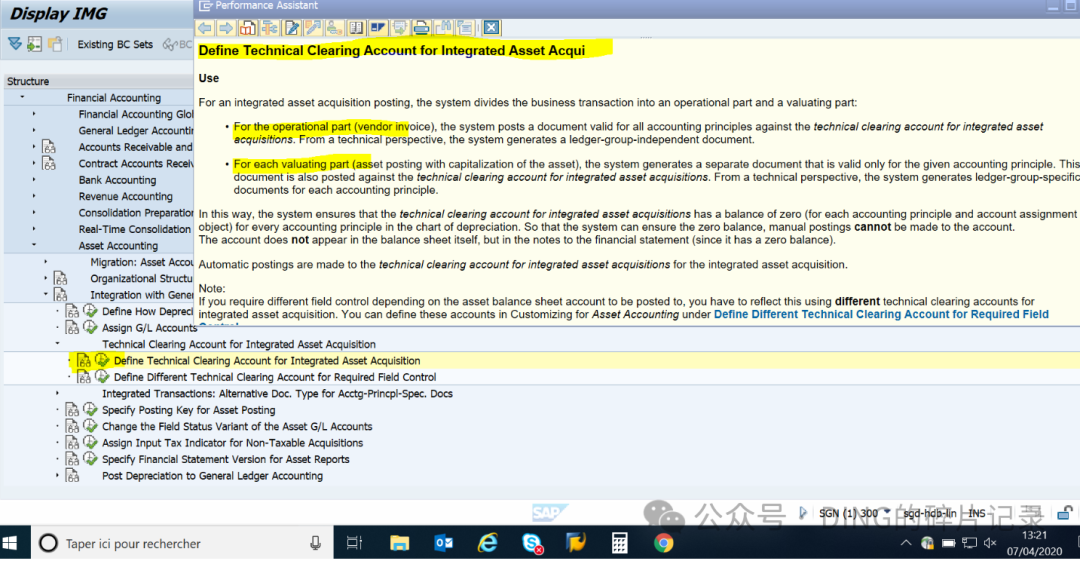1080x561 pixels.
Task: Click the person/Portal help toolbar icon
Action: 335,28
